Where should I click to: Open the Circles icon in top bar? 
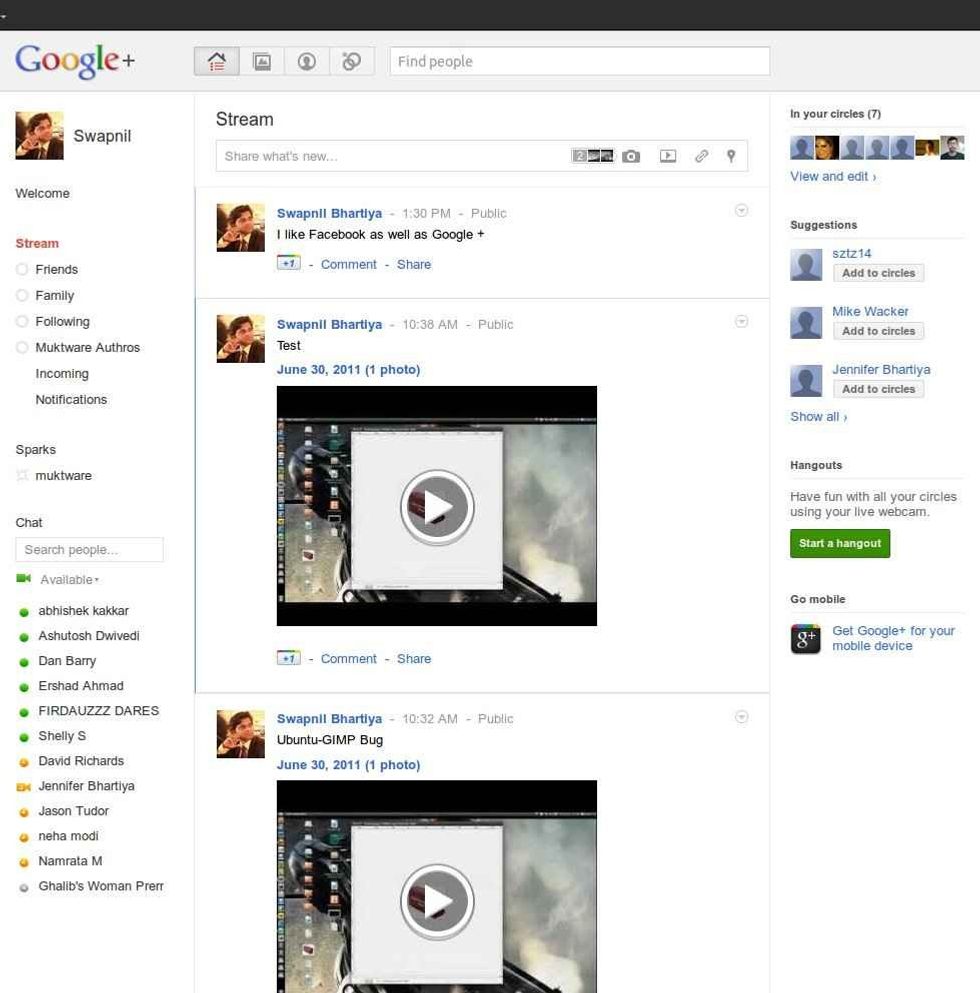point(351,62)
